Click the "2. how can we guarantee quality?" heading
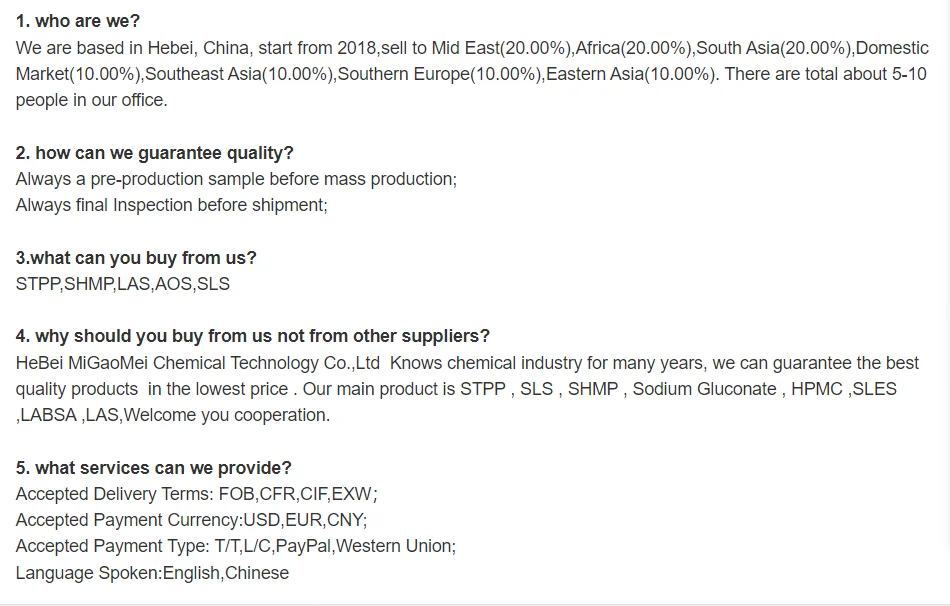 pos(154,153)
